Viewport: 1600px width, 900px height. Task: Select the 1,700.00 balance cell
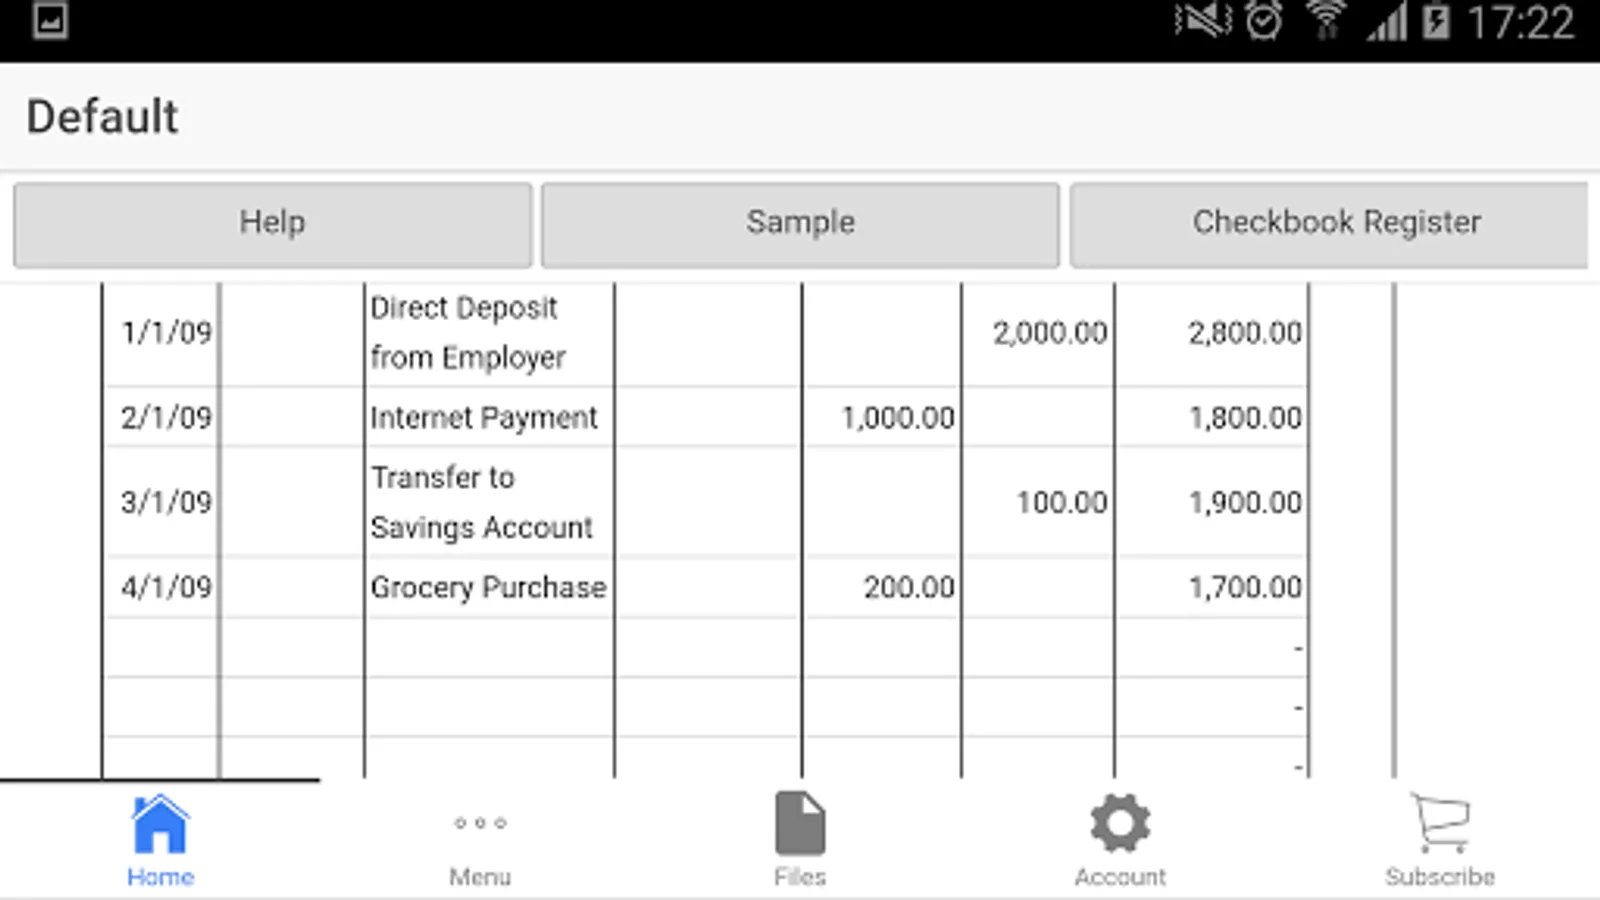[1212, 587]
